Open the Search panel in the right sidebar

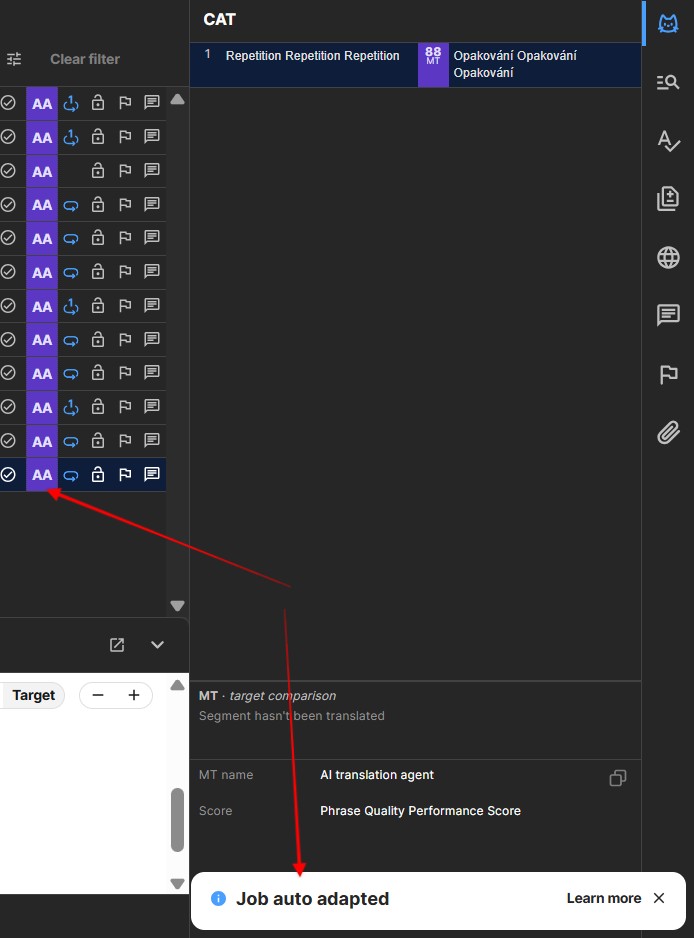[668, 83]
